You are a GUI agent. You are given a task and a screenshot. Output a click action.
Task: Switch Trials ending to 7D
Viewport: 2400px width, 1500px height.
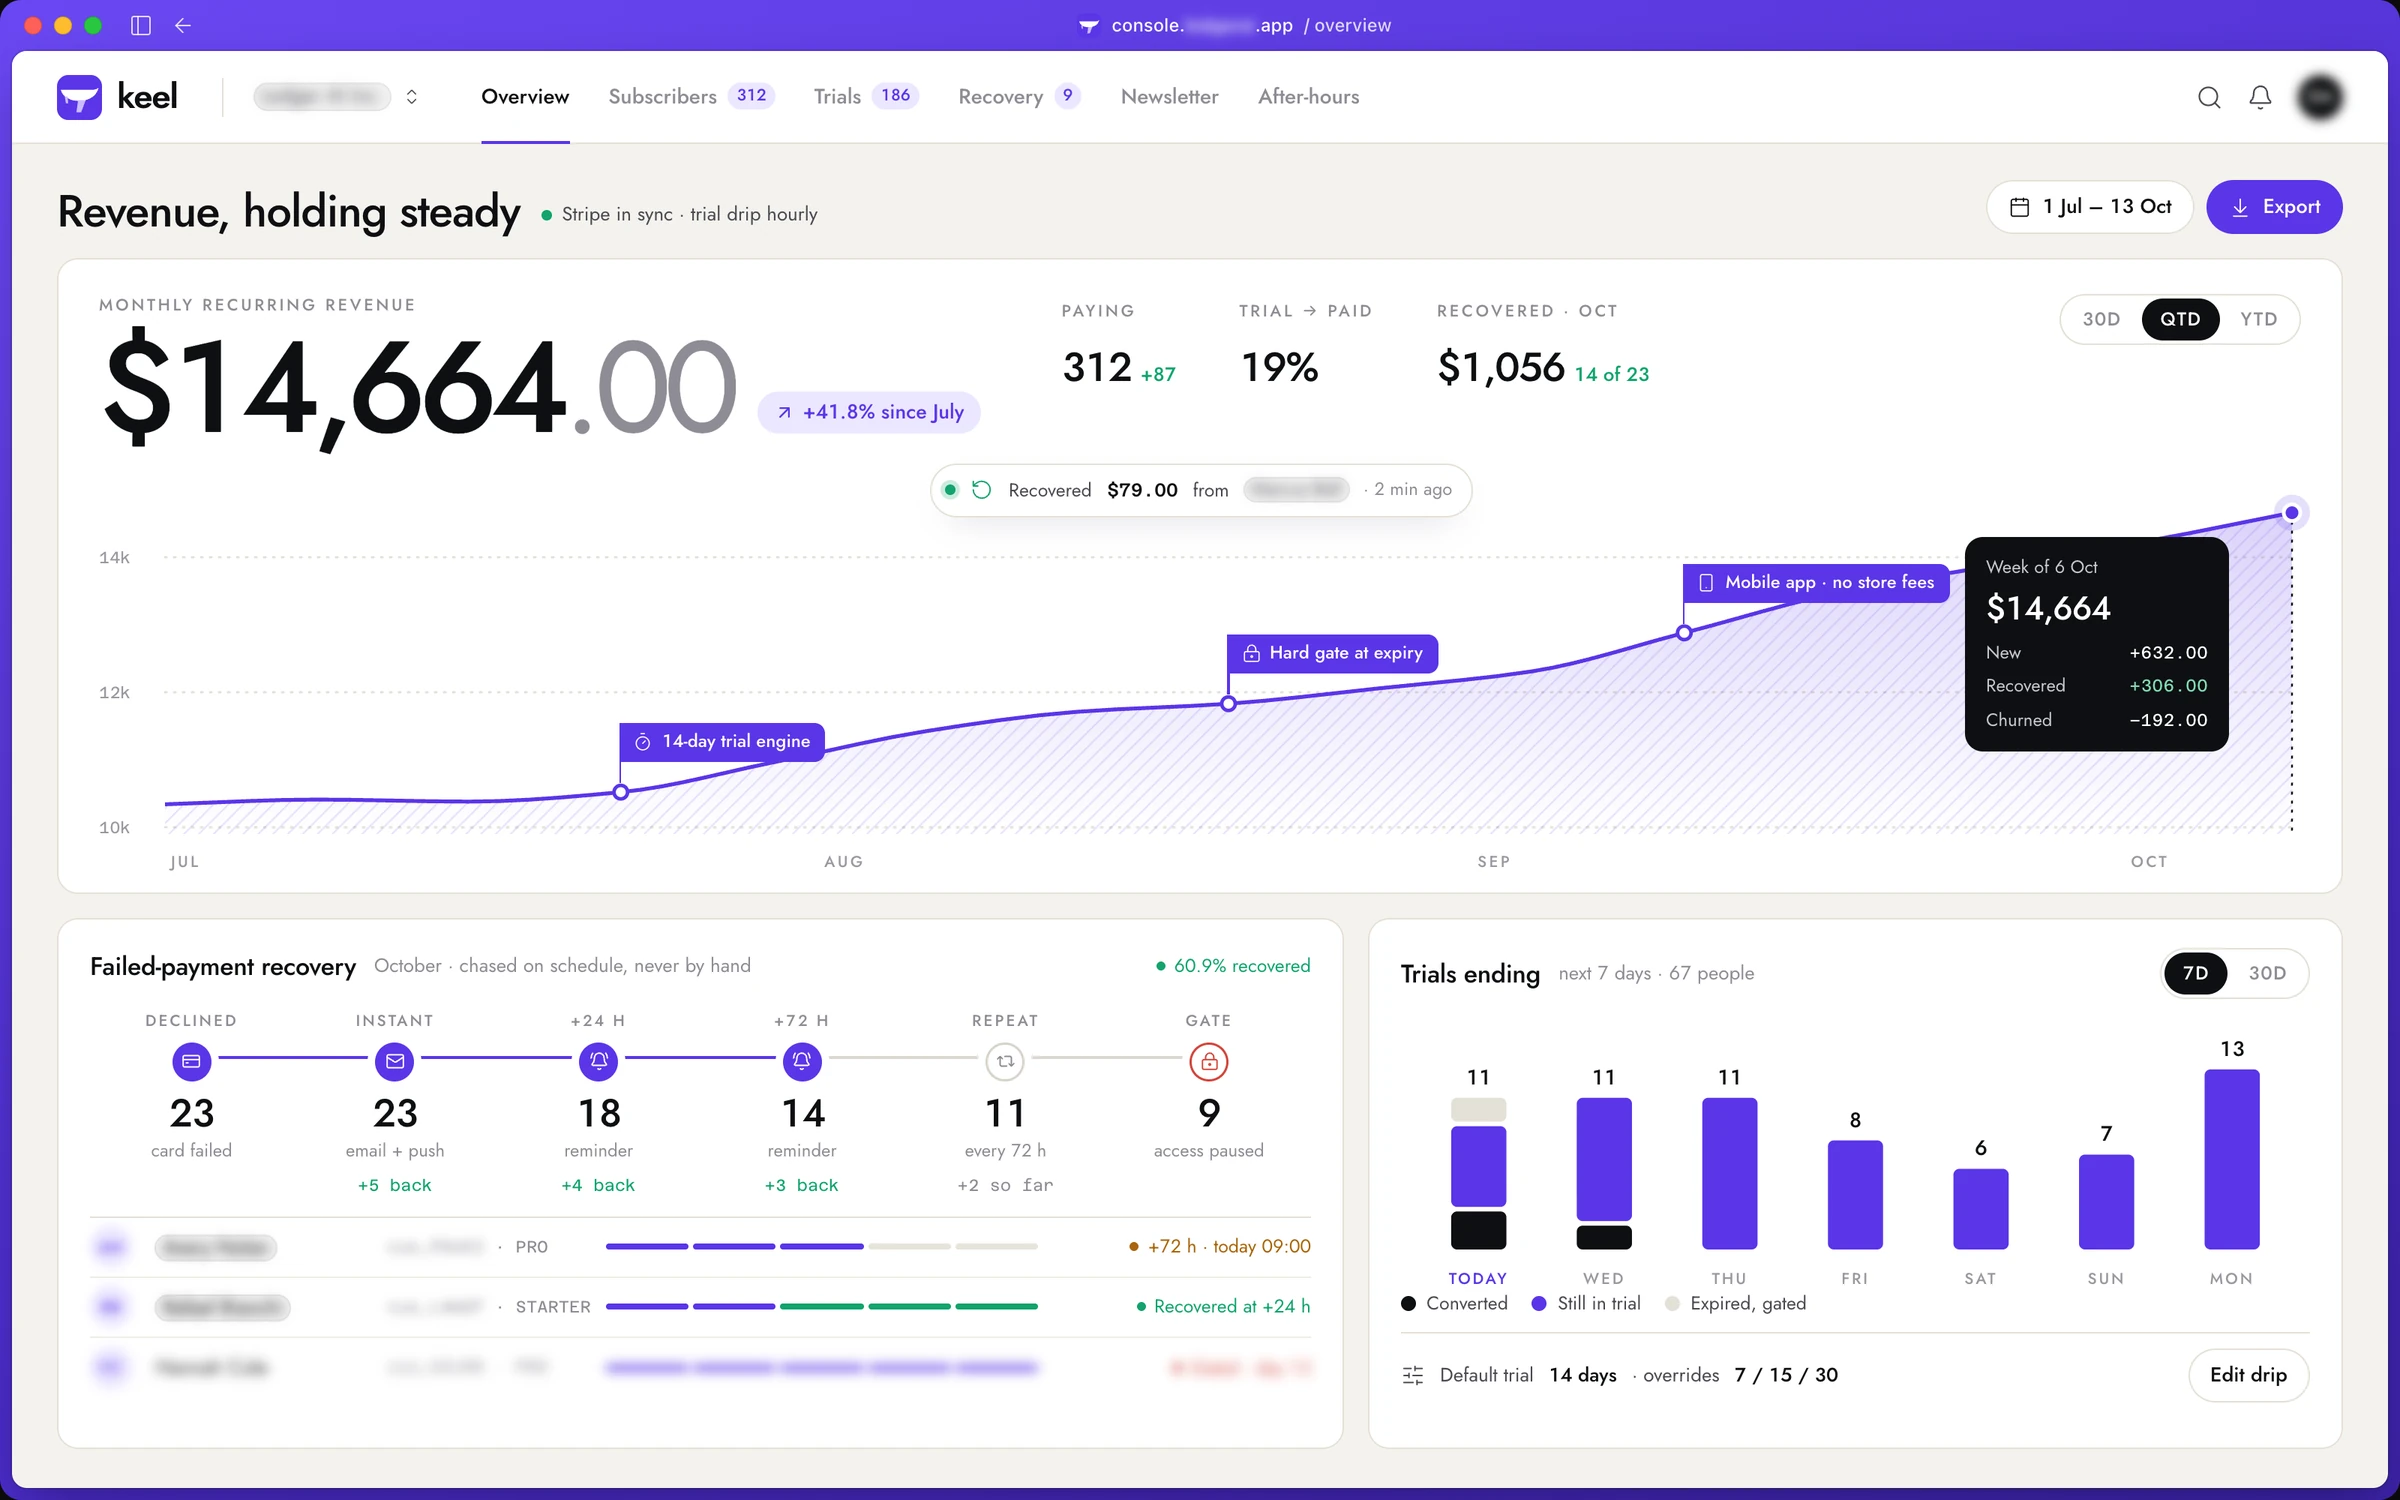click(x=2195, y=973)
